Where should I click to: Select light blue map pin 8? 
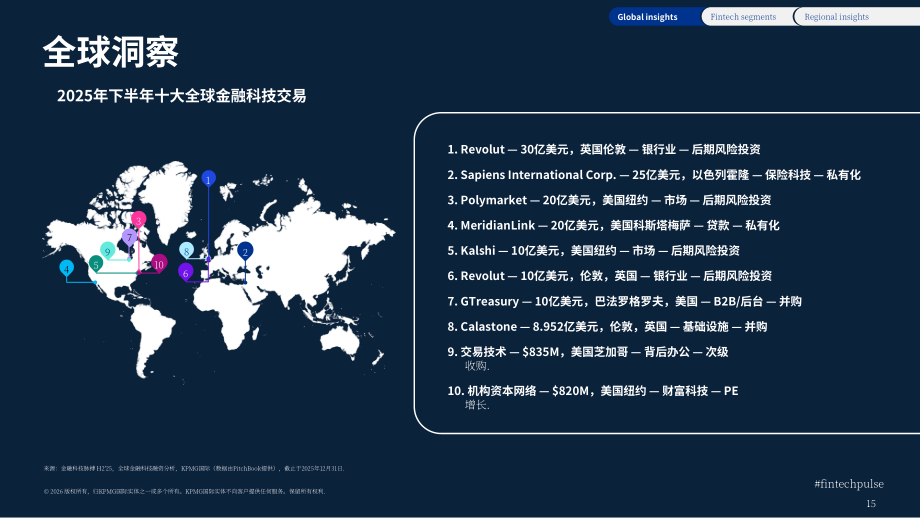pyautogui.click(x=187, y=250)
